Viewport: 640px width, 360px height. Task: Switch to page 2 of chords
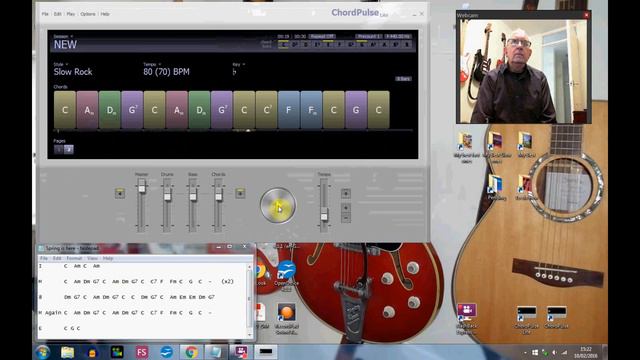tap(69, 149)
